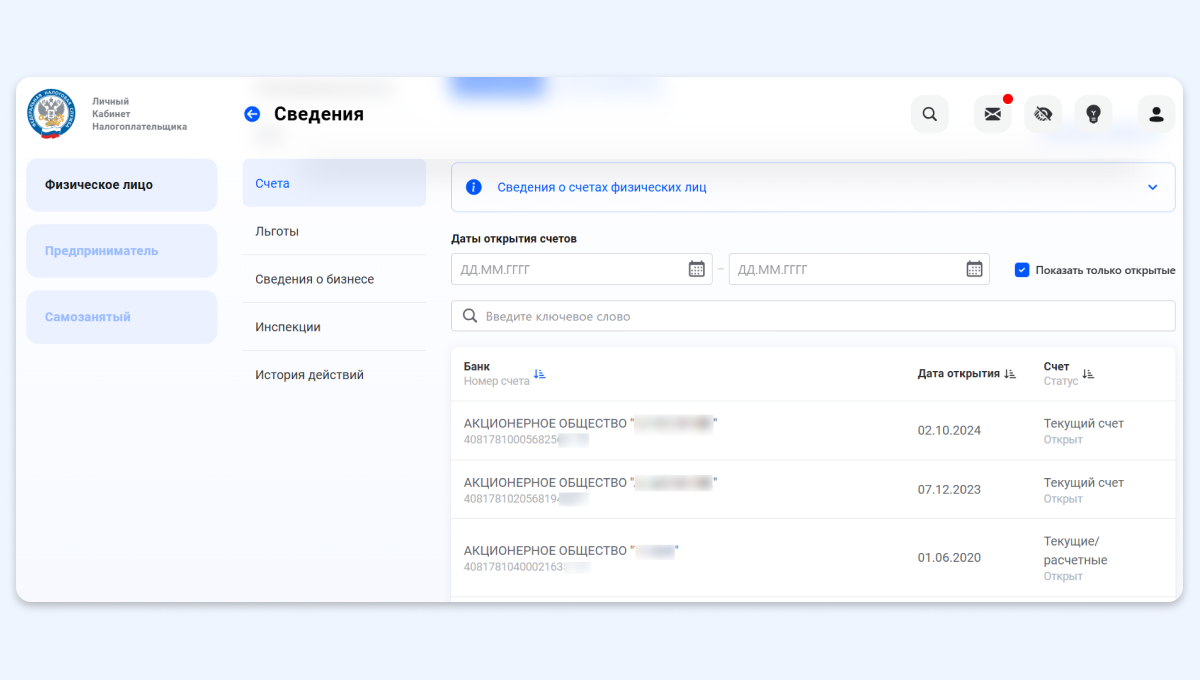
Task: Open search with the magnifier icon
Action: tap(929, 114)
